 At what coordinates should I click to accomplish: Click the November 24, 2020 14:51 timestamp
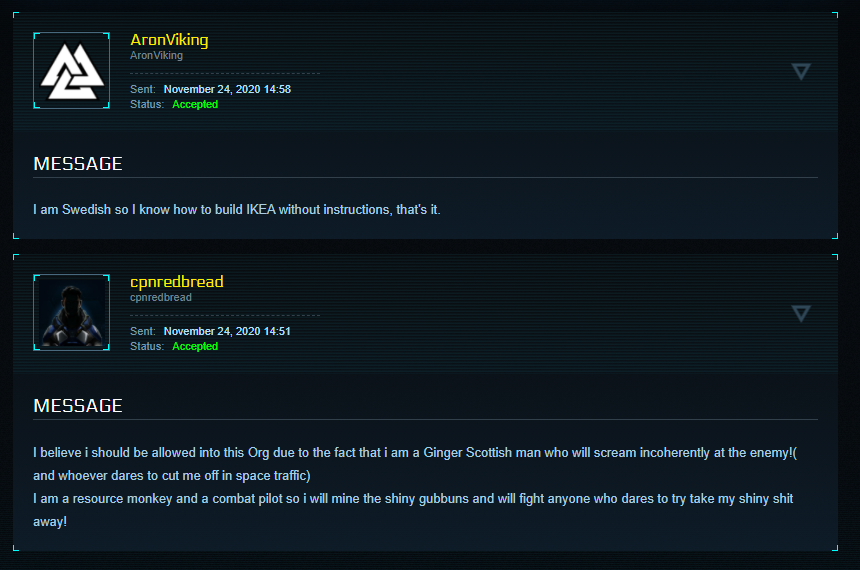[227, 331]
